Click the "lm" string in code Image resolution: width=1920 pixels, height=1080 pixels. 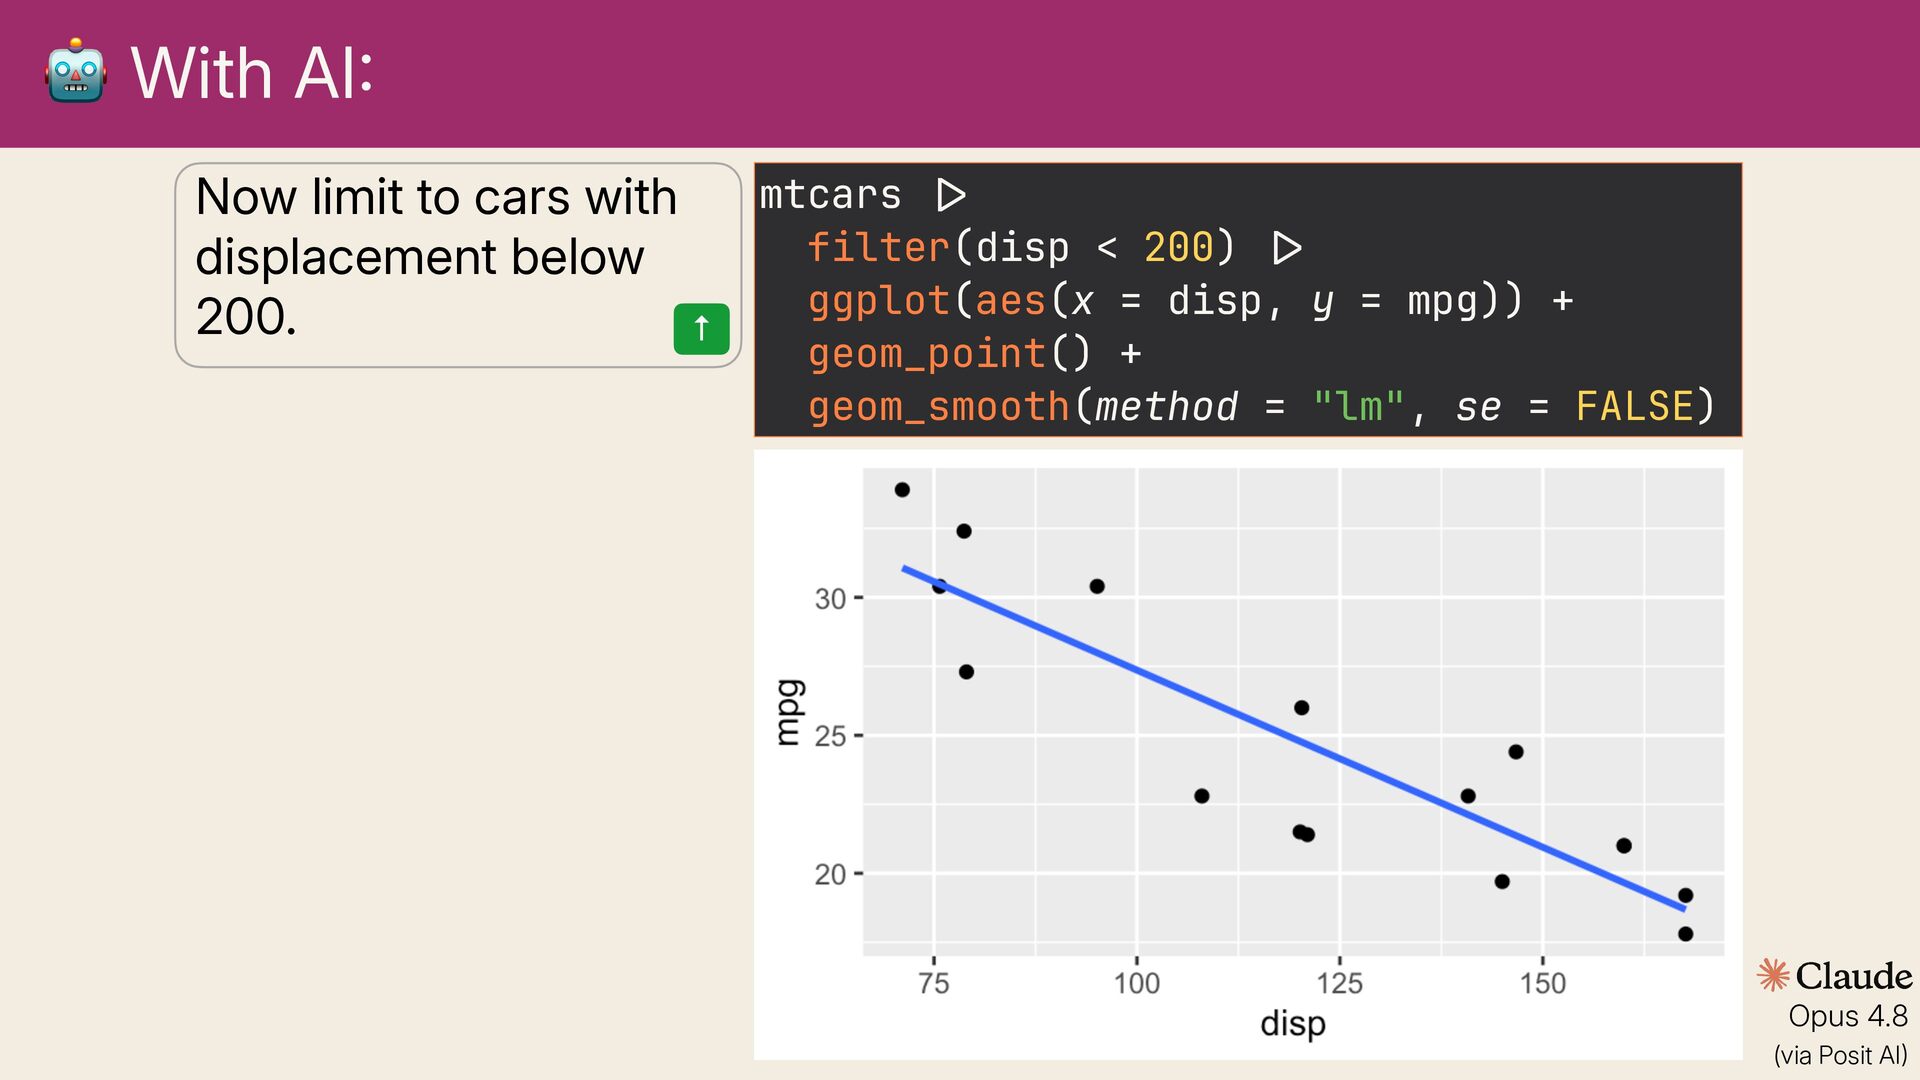1359,407
